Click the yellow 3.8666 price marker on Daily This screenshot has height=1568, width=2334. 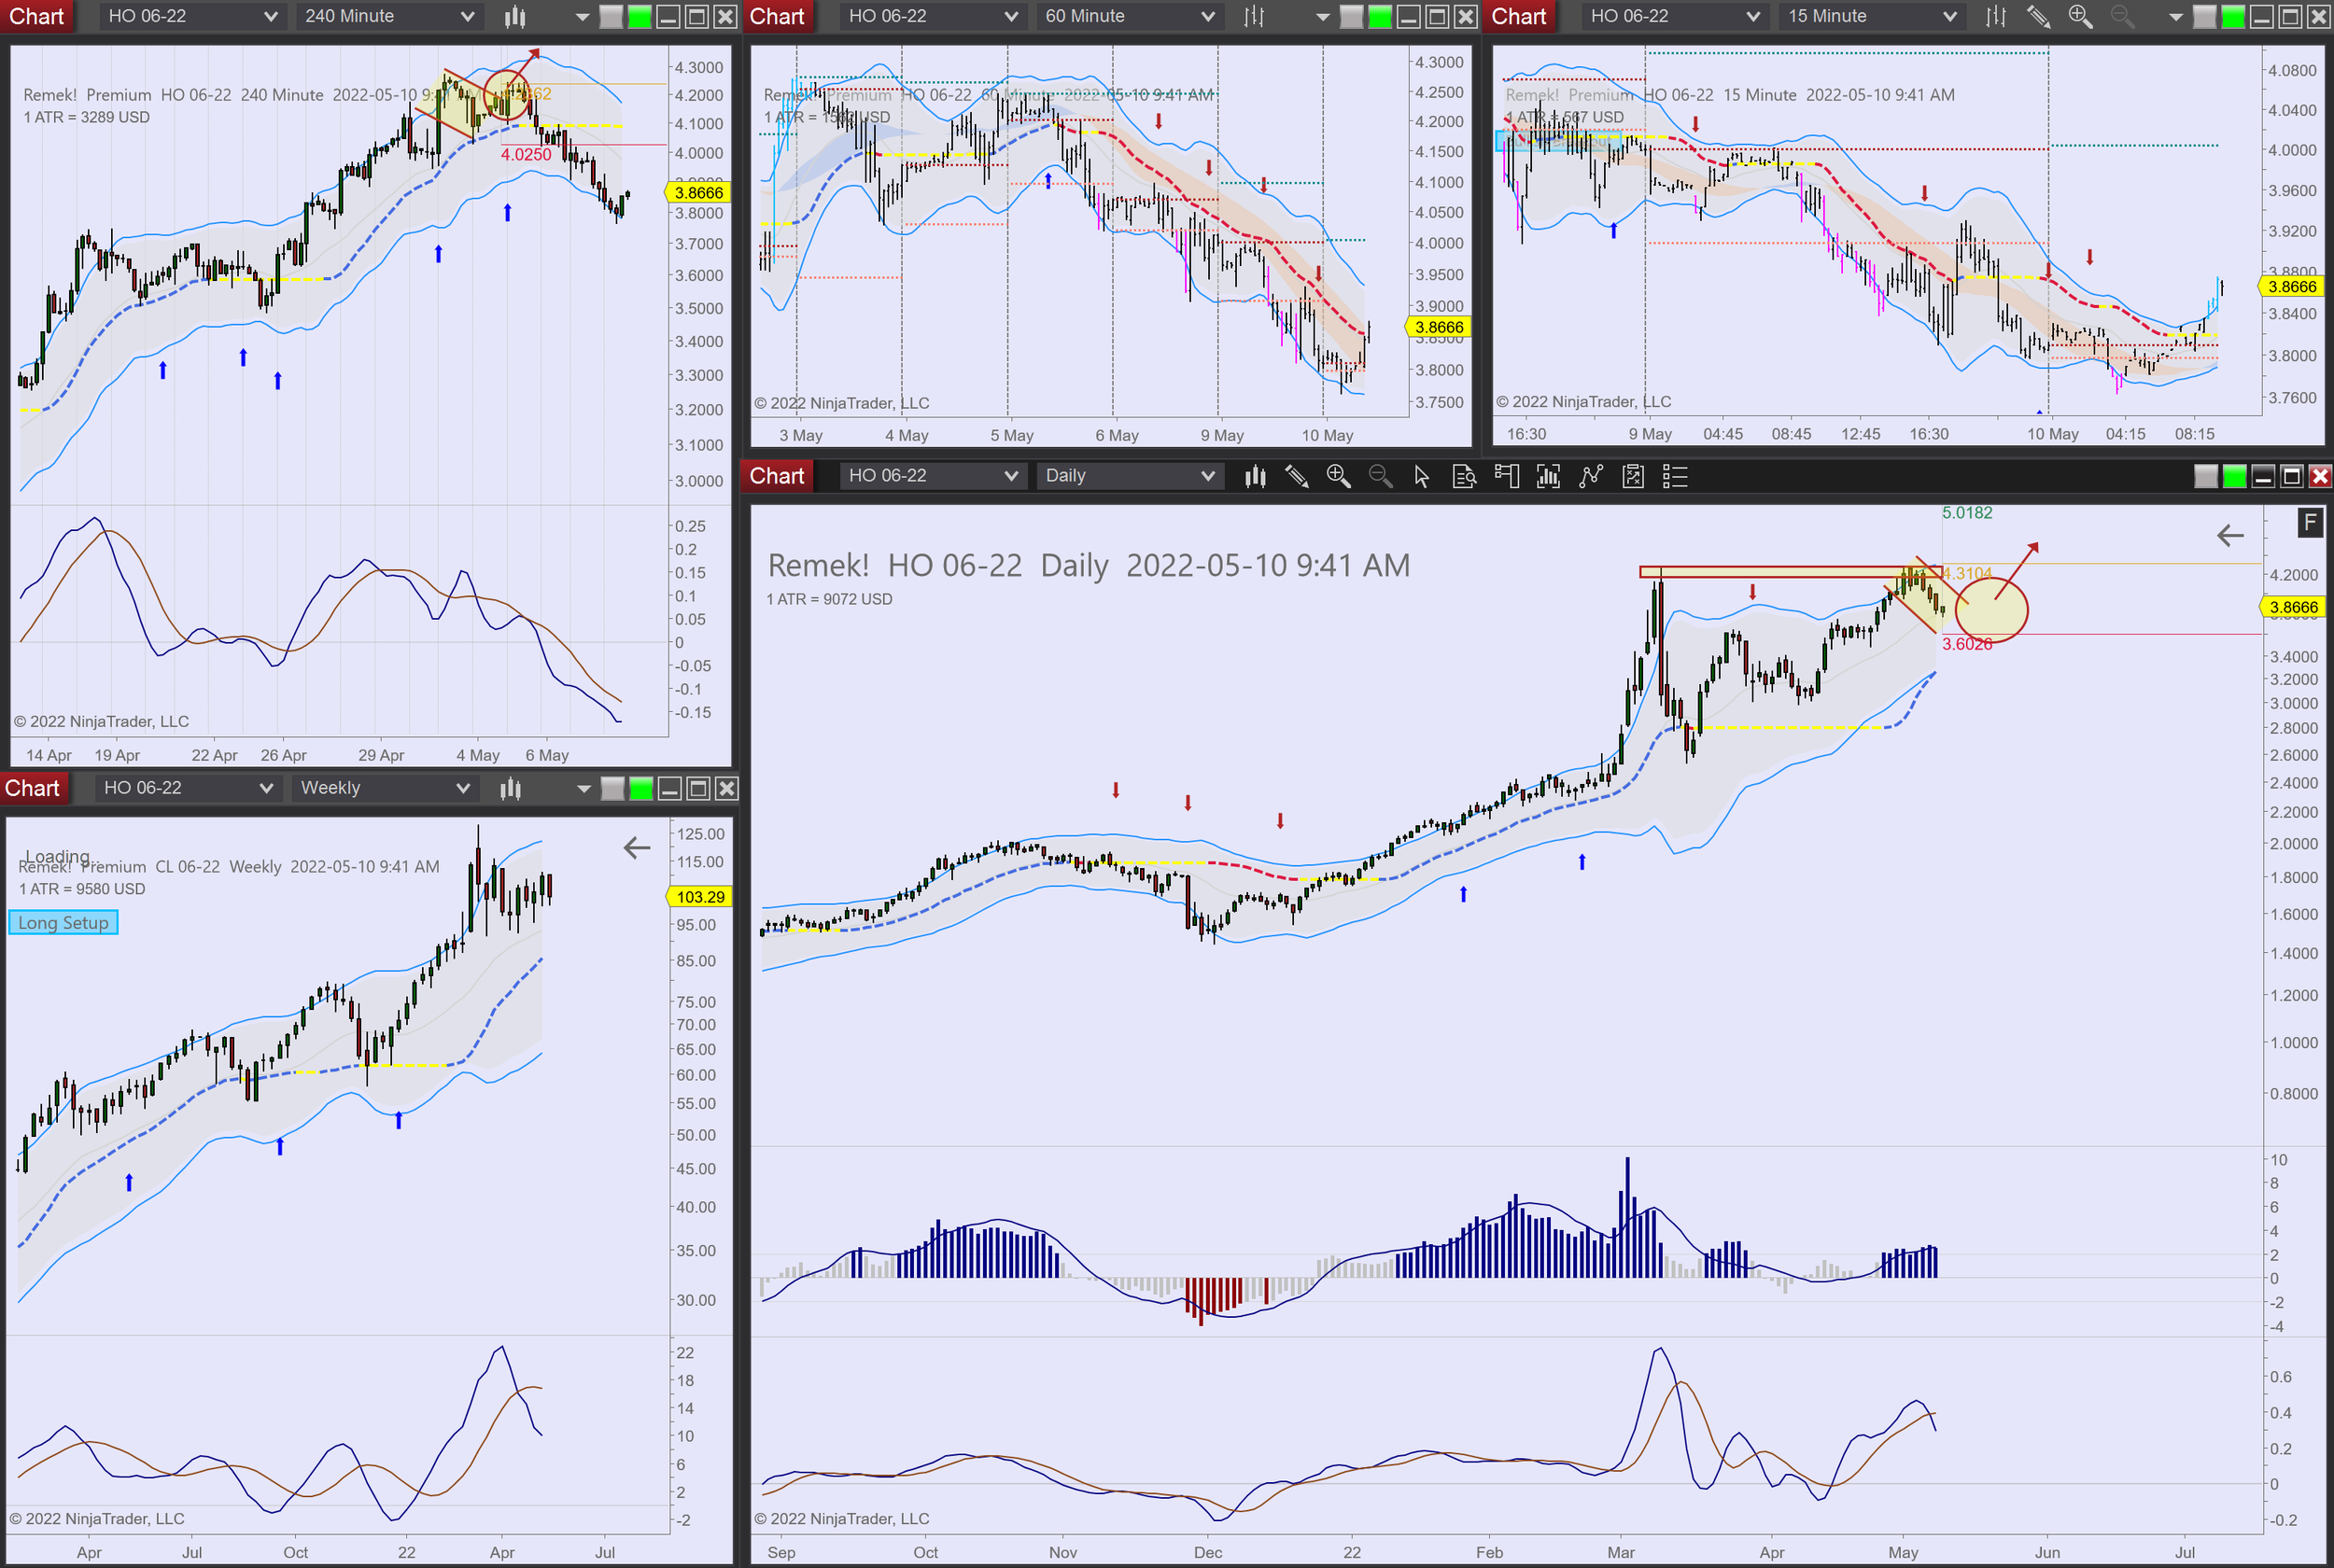[x=2292, y=607]
